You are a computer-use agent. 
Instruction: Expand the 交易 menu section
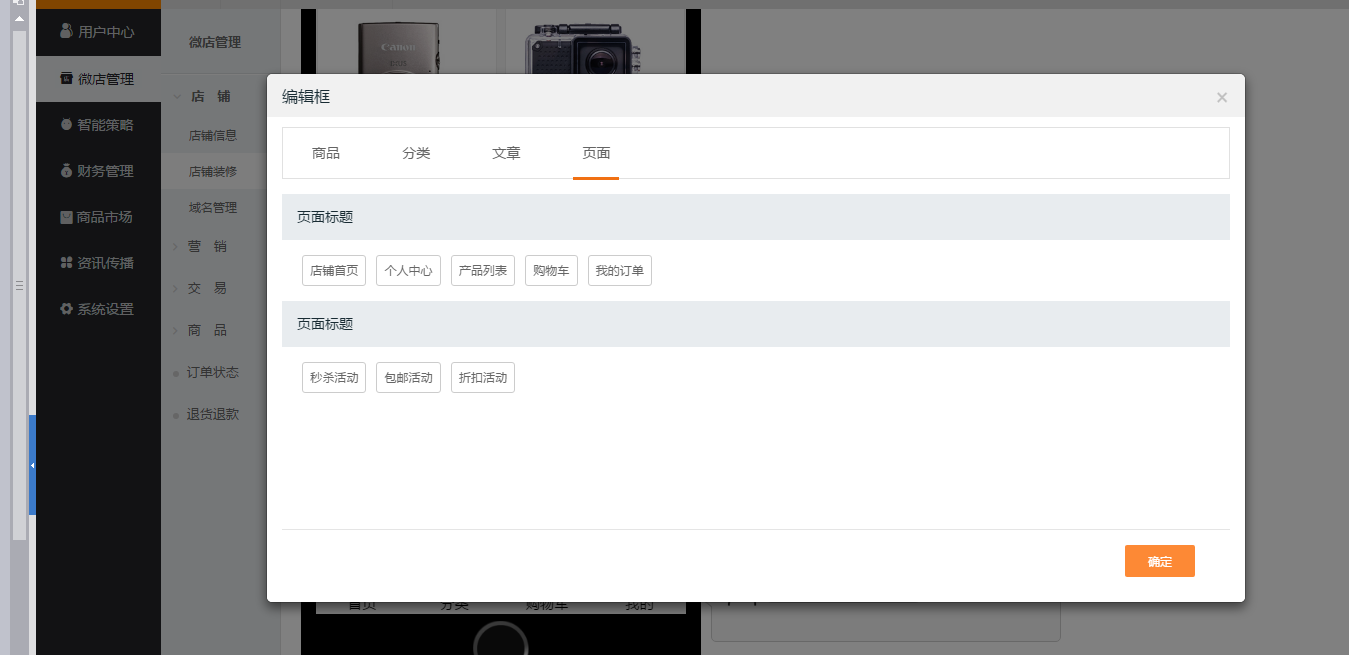pyautogui.click(x=177, y=288)
